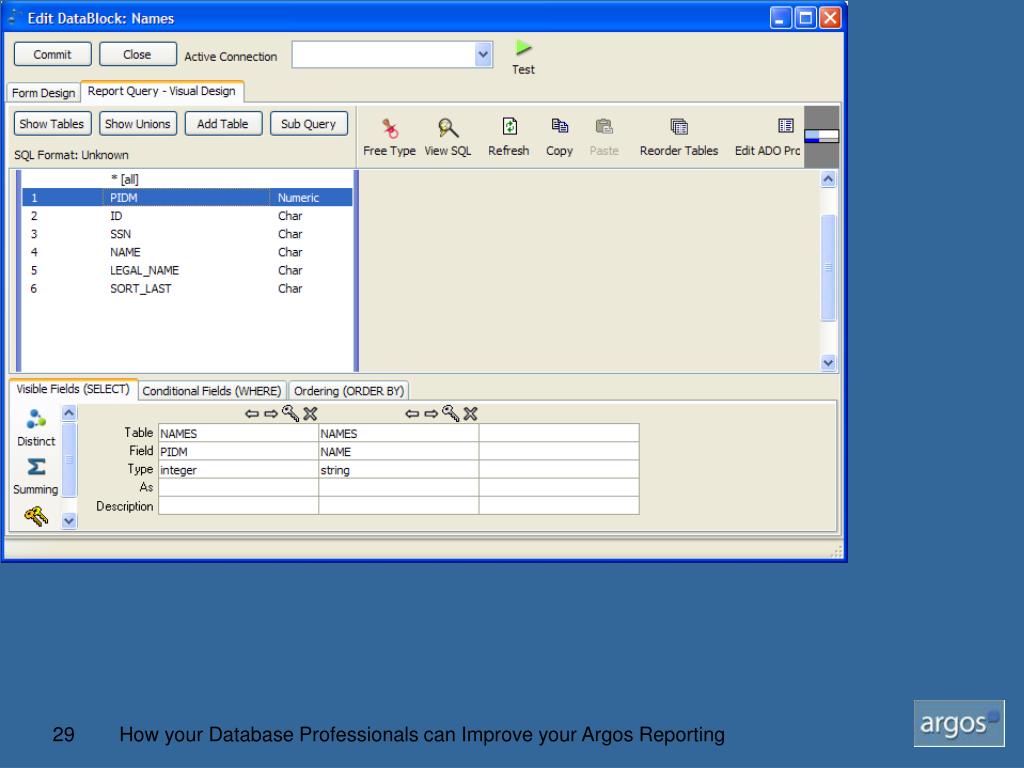1024x768 pixels.
Task: Select the gold keys icon below Summing
Action: pyautogui.click(x=36, y=517)
